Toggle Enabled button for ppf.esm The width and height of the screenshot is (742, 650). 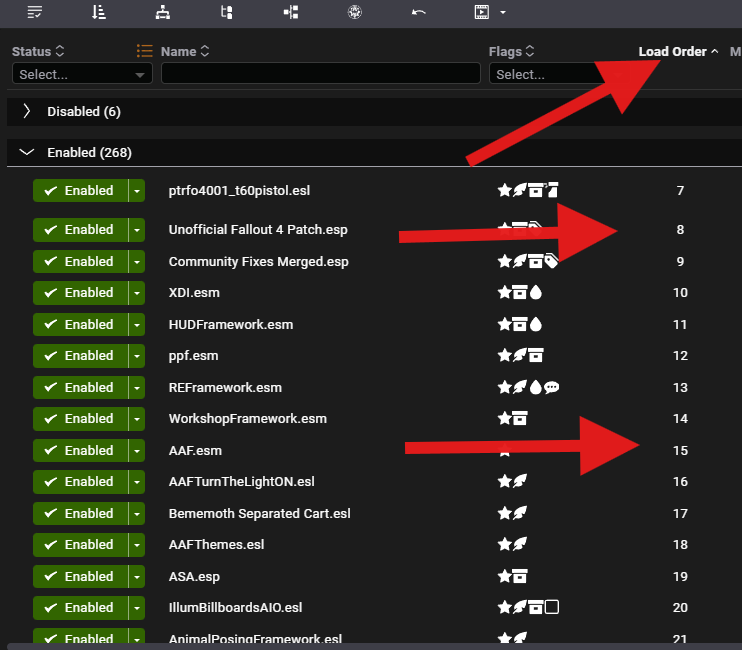80,356
